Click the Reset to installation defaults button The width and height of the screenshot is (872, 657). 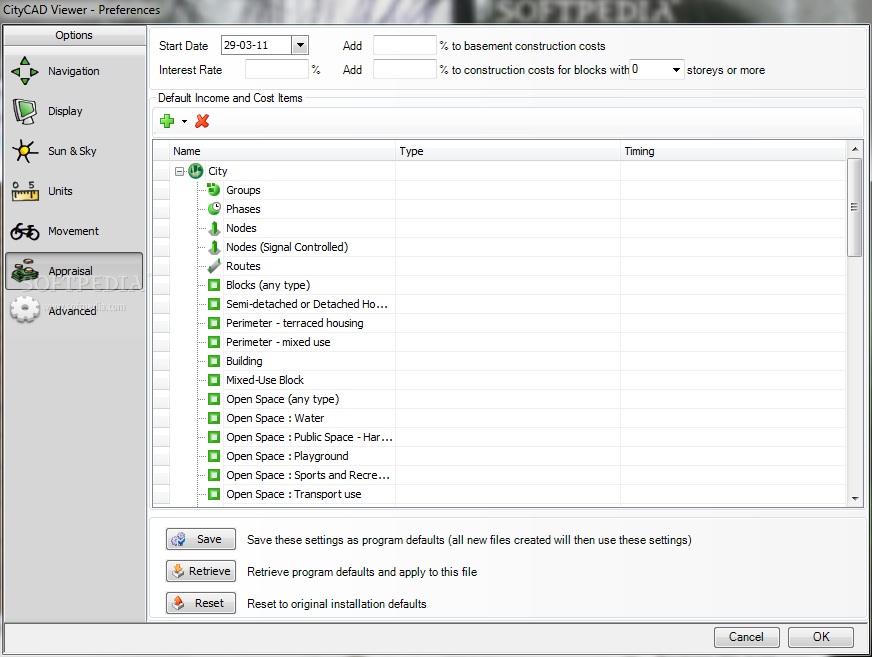point(201,603)
